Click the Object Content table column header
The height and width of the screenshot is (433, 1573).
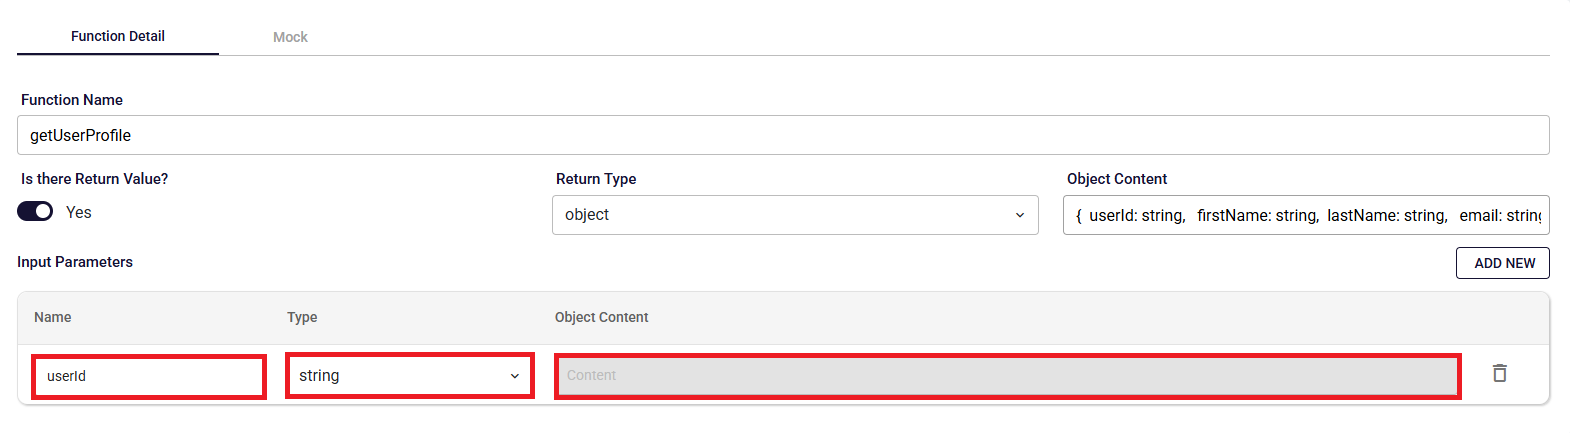(x=602, y=317)
